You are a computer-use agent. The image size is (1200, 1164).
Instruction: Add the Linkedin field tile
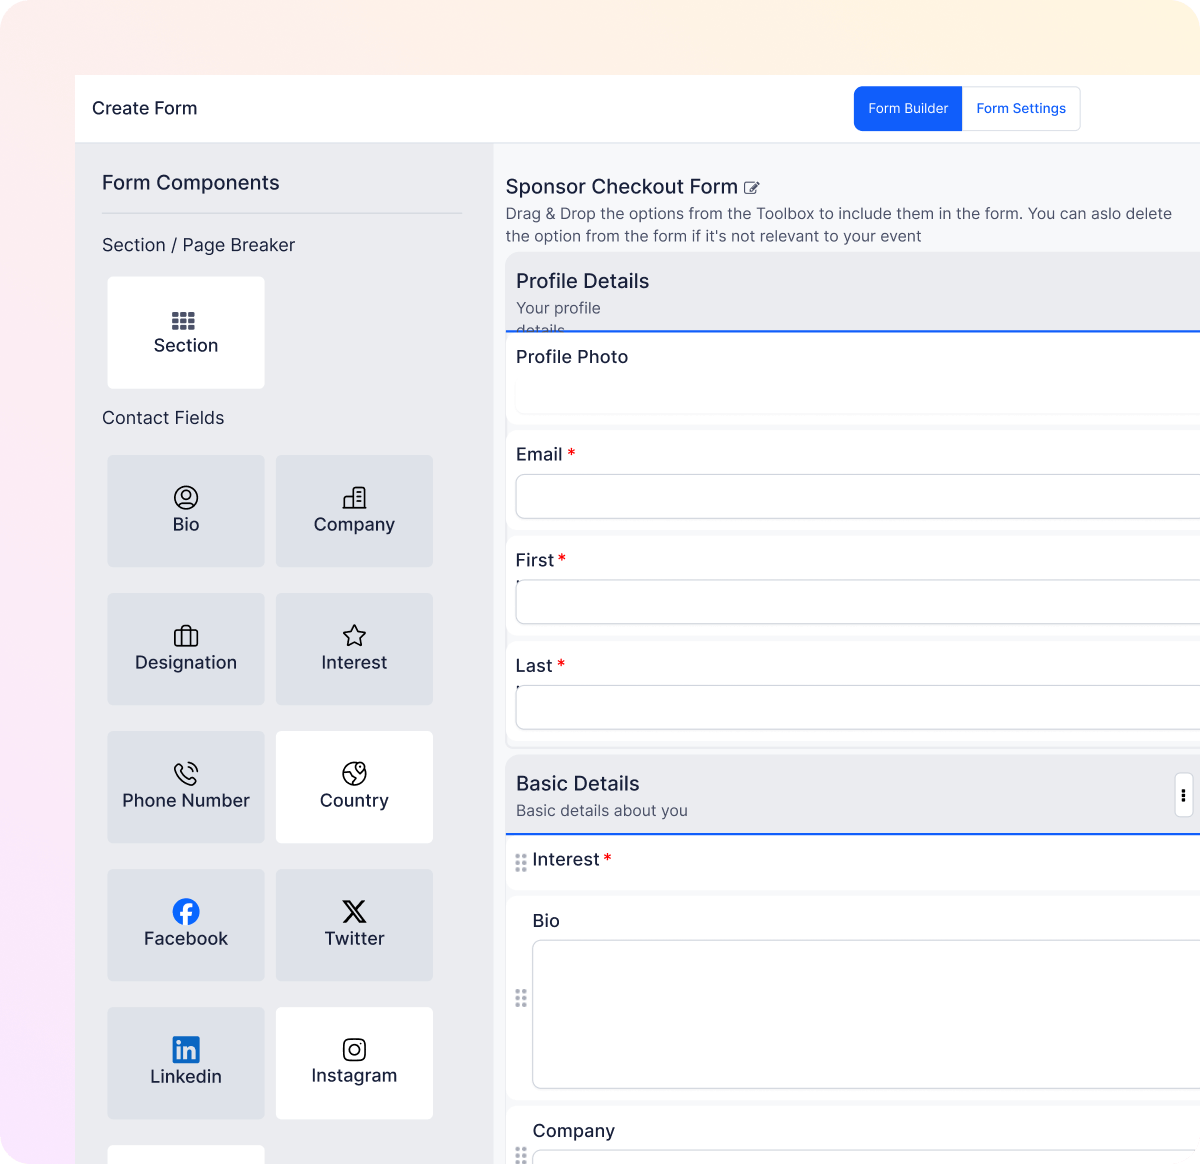coord(186,1063)
